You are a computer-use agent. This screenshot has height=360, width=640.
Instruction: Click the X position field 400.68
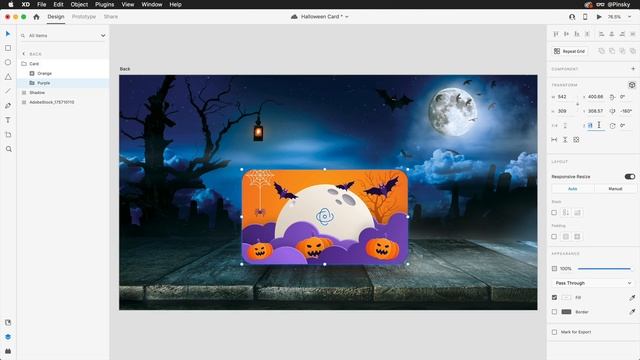[596, 97]
